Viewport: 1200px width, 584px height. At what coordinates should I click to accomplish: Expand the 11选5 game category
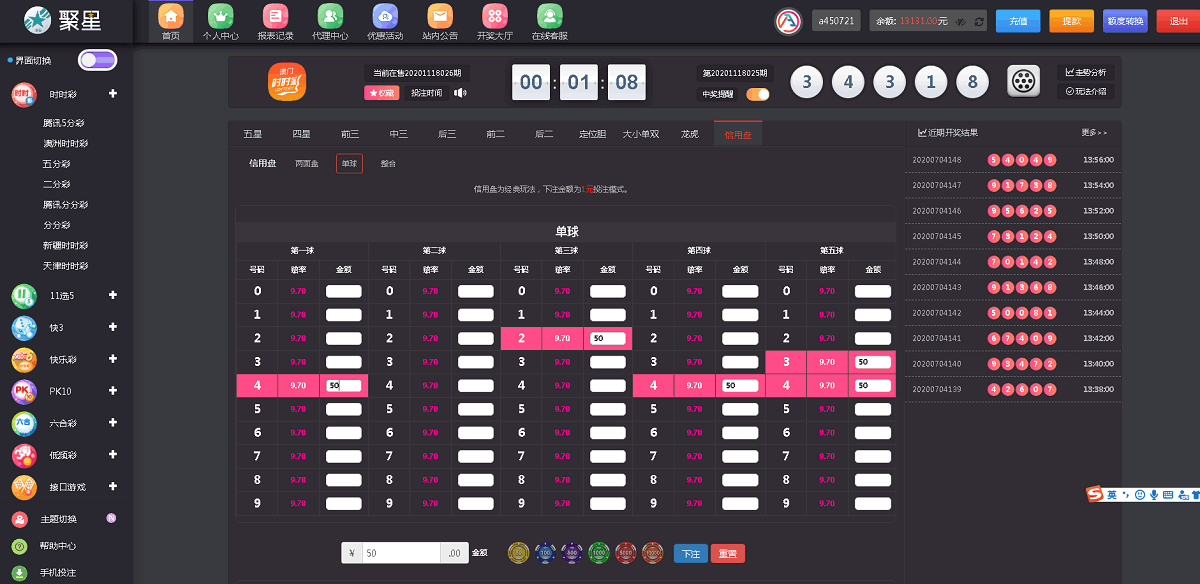tap(113, 295)
